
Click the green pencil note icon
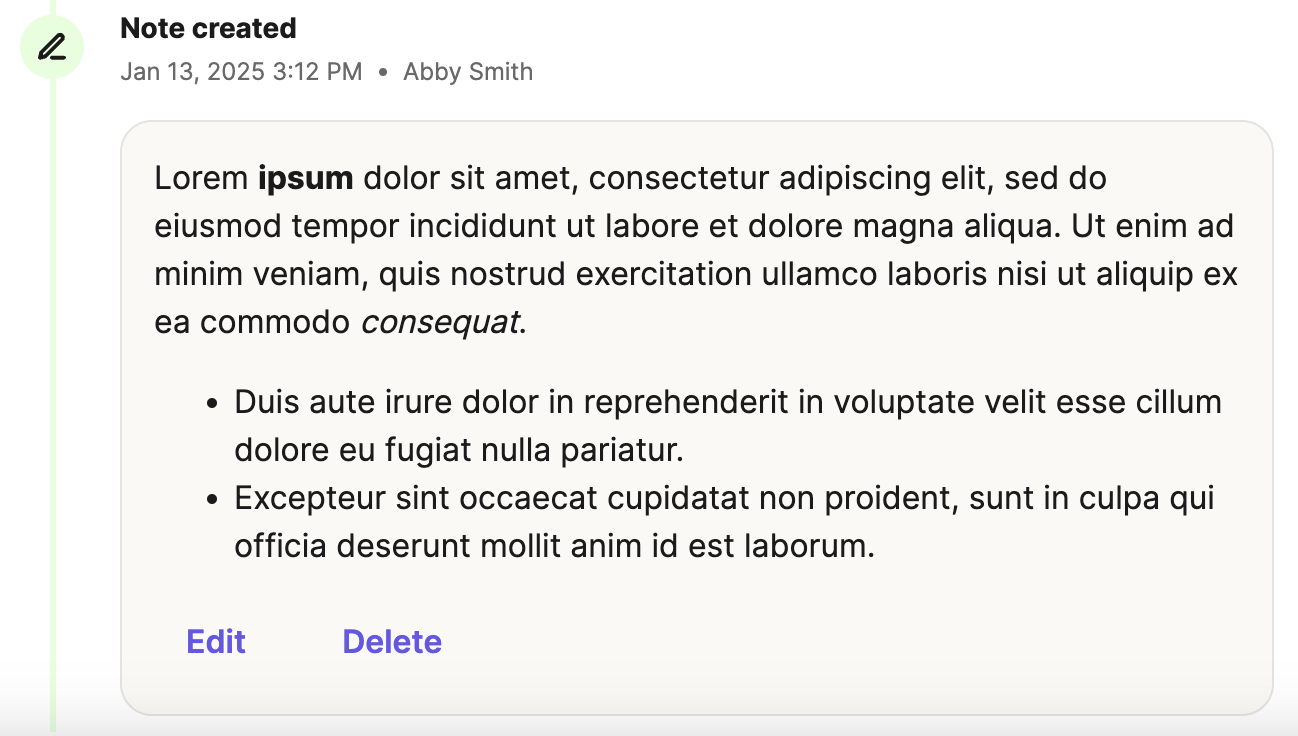click(51, 47)
